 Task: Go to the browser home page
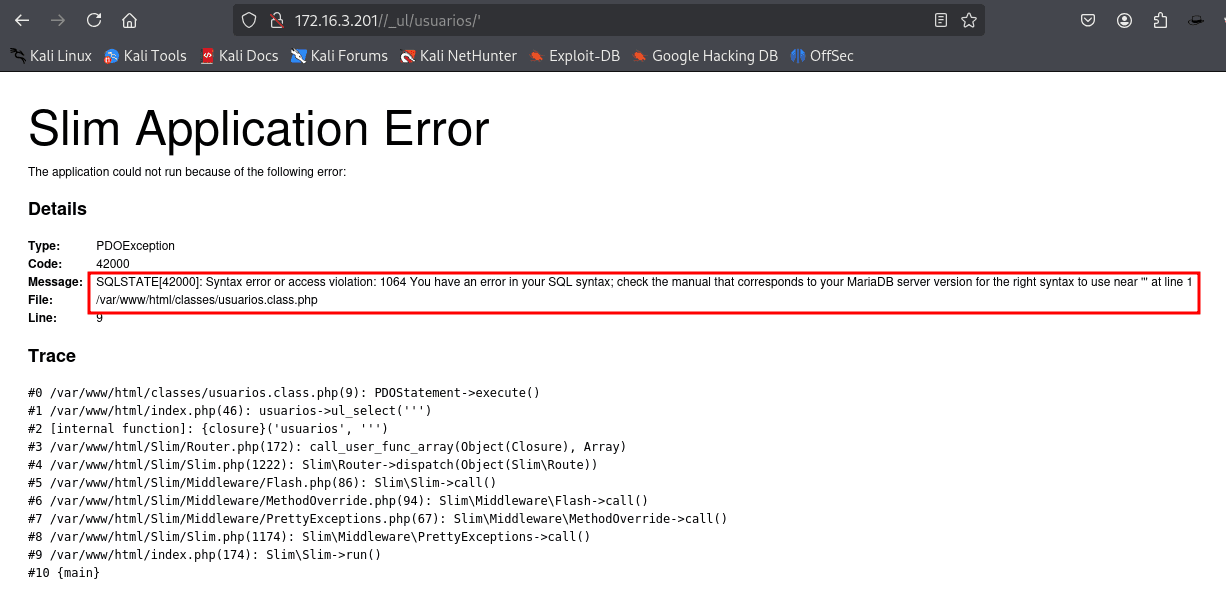coord(129,20)
